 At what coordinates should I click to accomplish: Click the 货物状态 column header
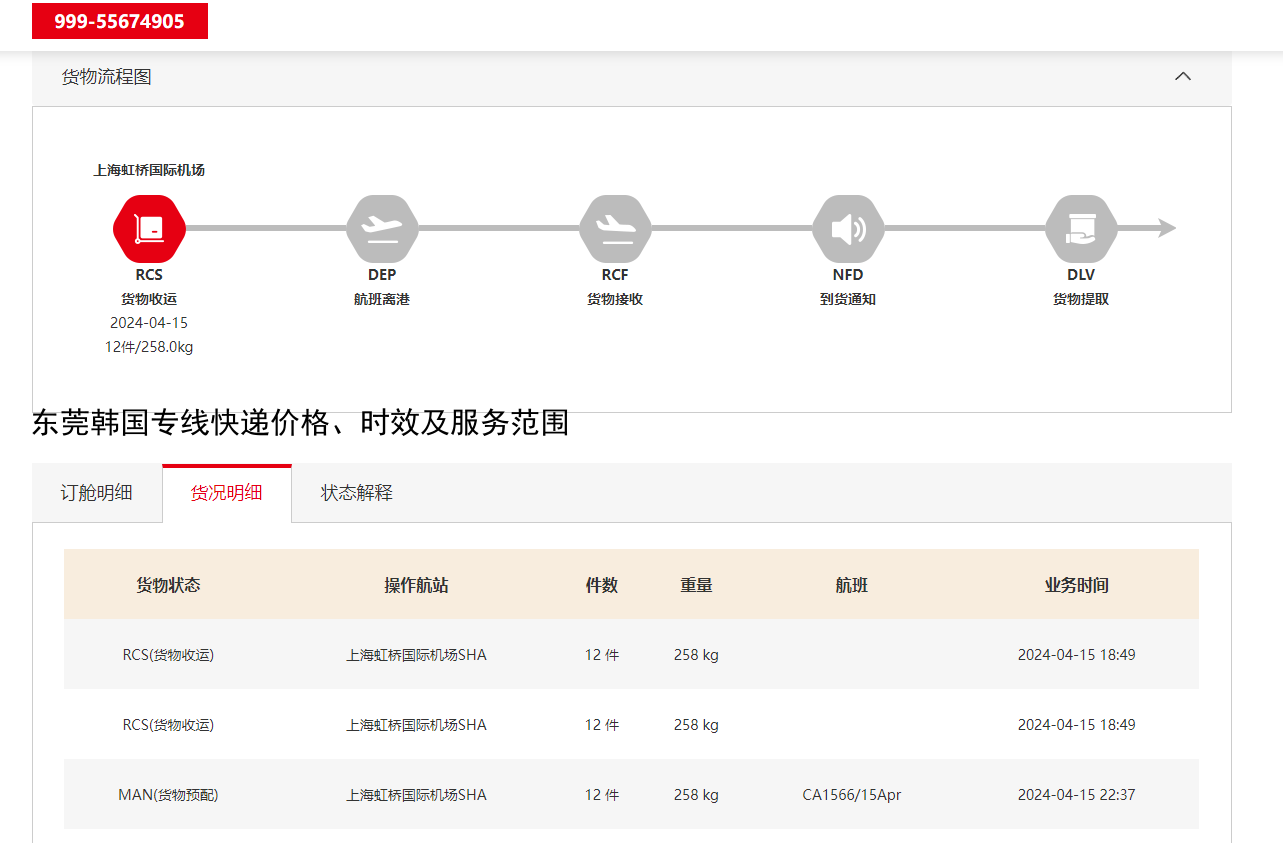[x=168, y=585]
